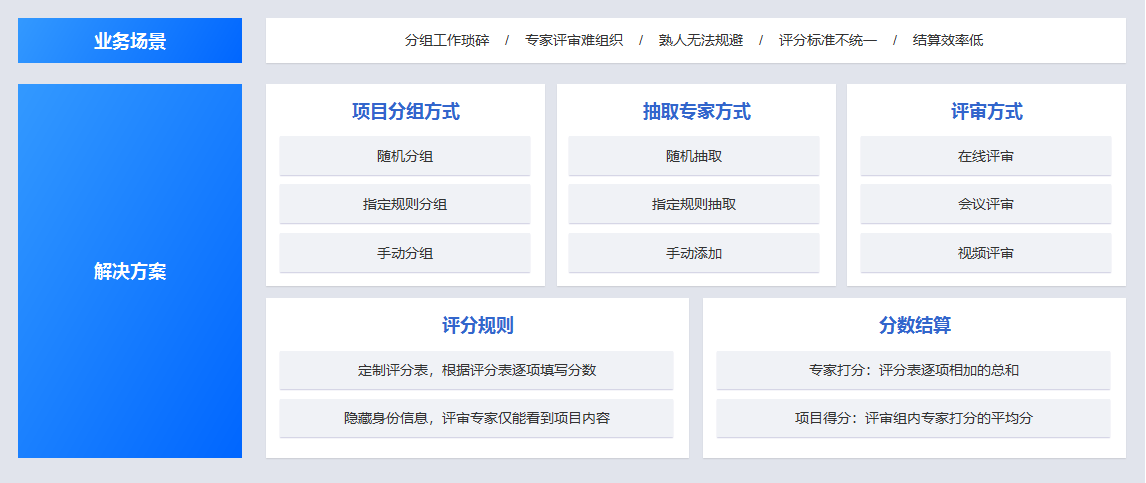Click 分数结算 section title

914,326
